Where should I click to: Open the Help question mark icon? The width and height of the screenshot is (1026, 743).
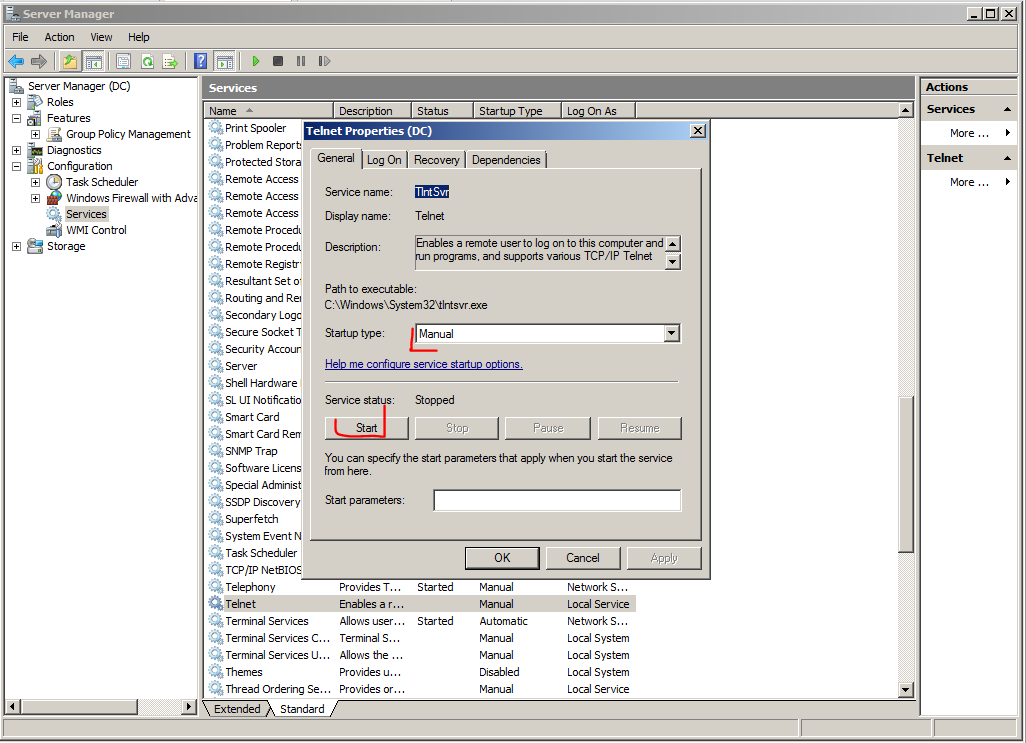coord(201,61)
